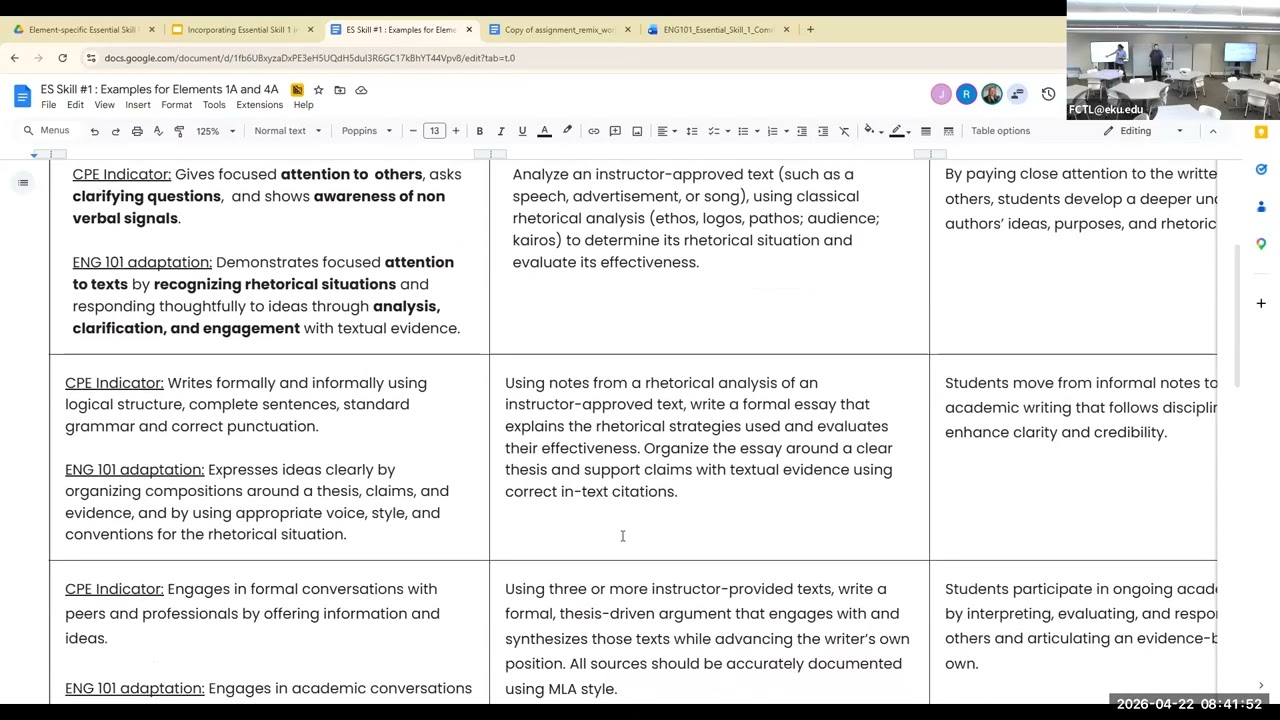This screenshot has width=1280, height=720.
Task: Open table border dash style
Action: [x=948, y=131]
